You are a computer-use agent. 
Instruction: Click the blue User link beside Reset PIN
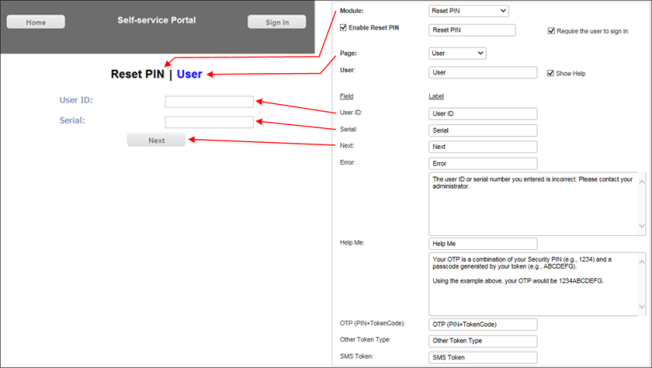point(190,74)
